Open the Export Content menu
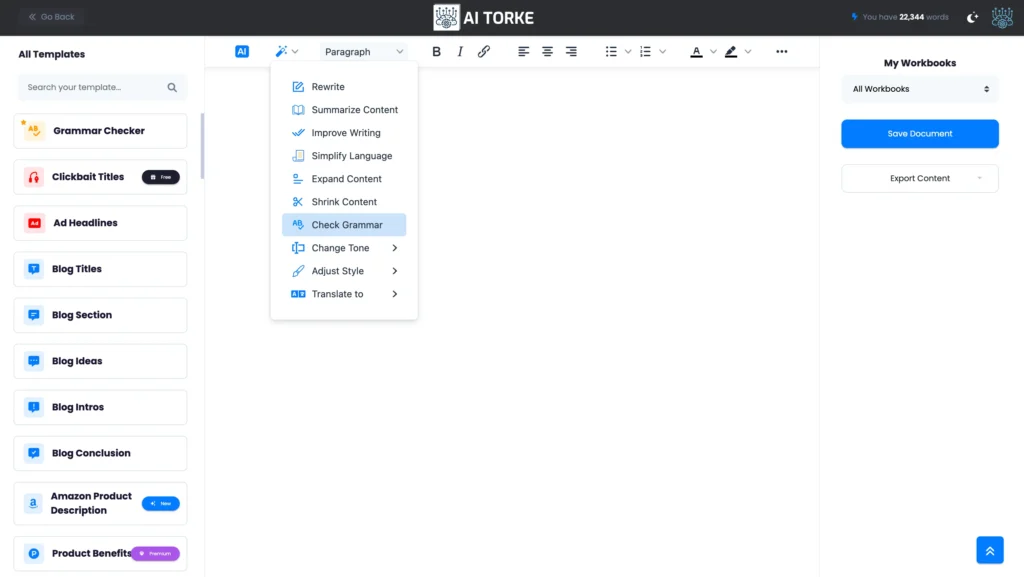Viewport: 1024px width, 577px height. pyautogui.click(x=918, y=178)
